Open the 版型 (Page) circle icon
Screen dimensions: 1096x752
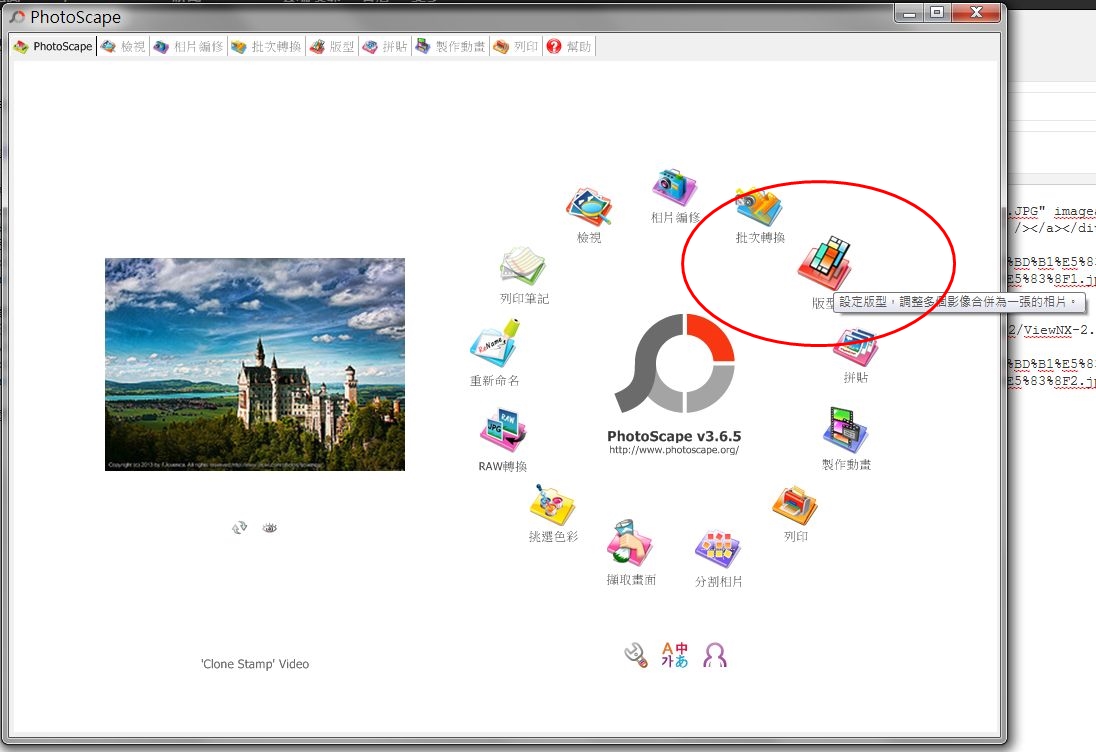pyautogui.click(x=824, y=263)
